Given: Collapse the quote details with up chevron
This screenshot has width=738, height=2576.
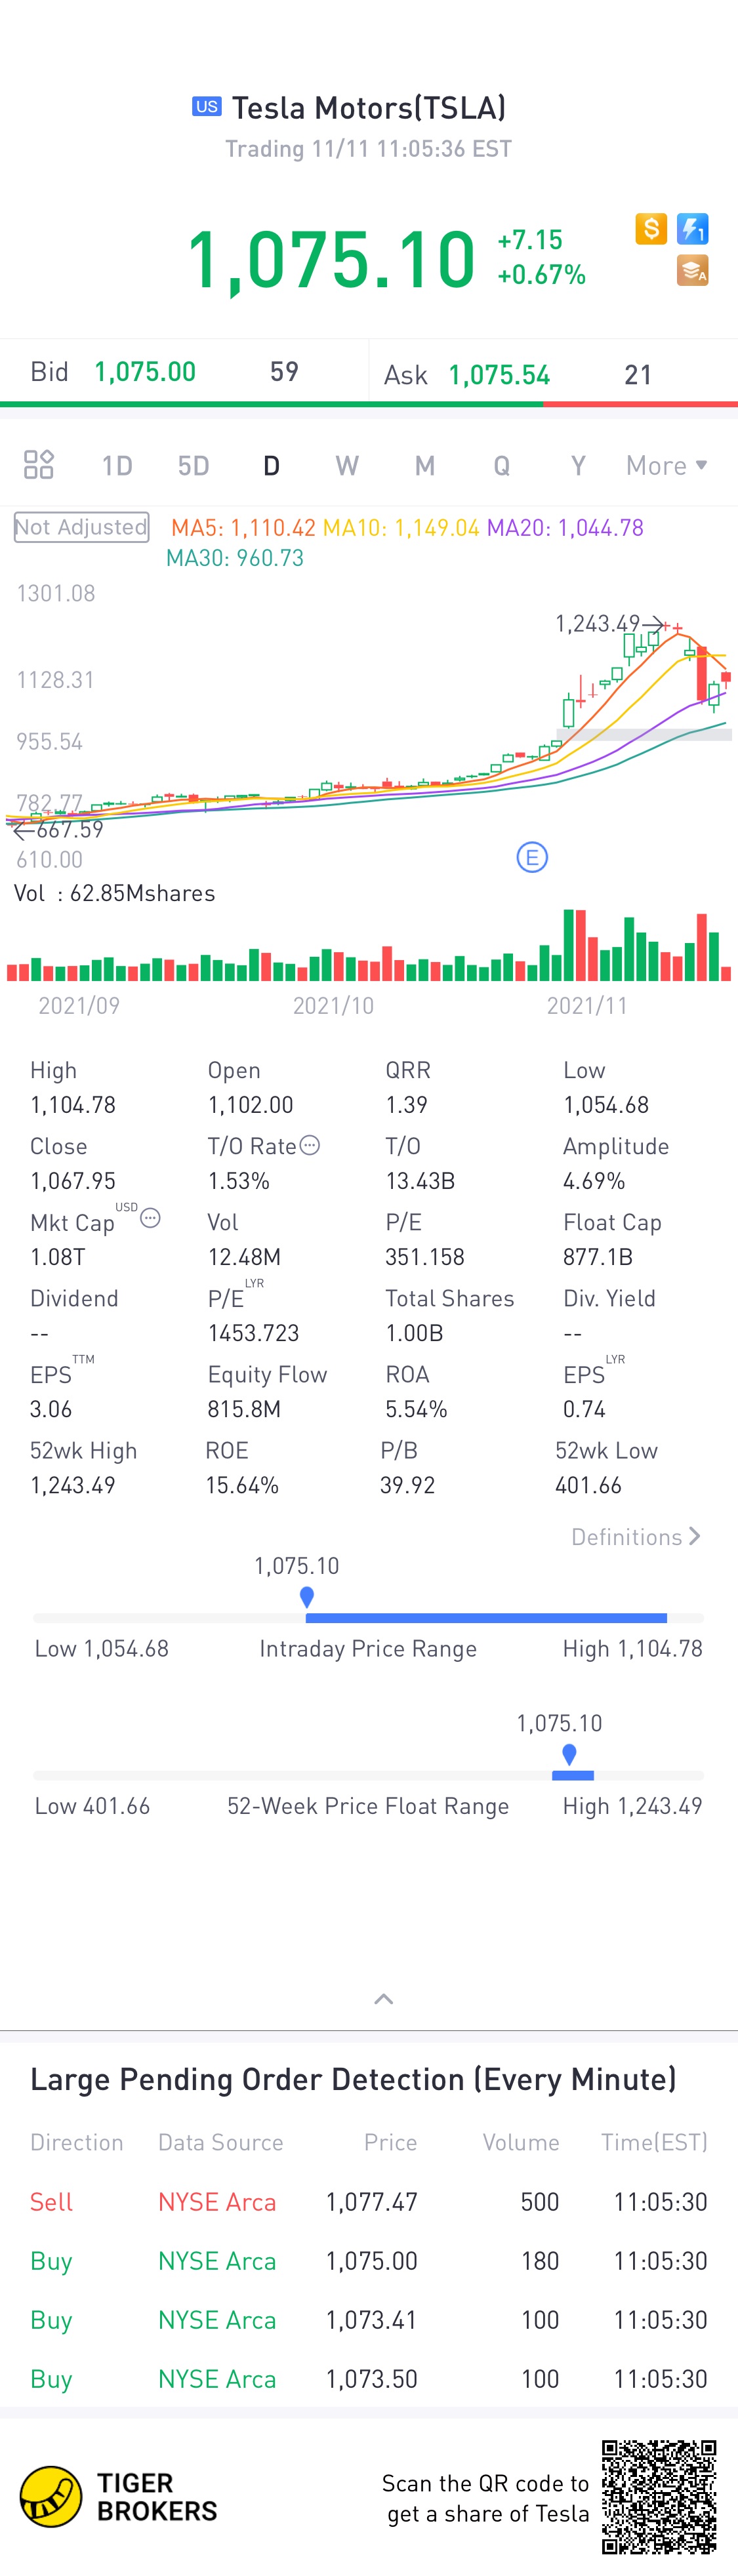Looking at the screenshot, I should point(383,1999).
